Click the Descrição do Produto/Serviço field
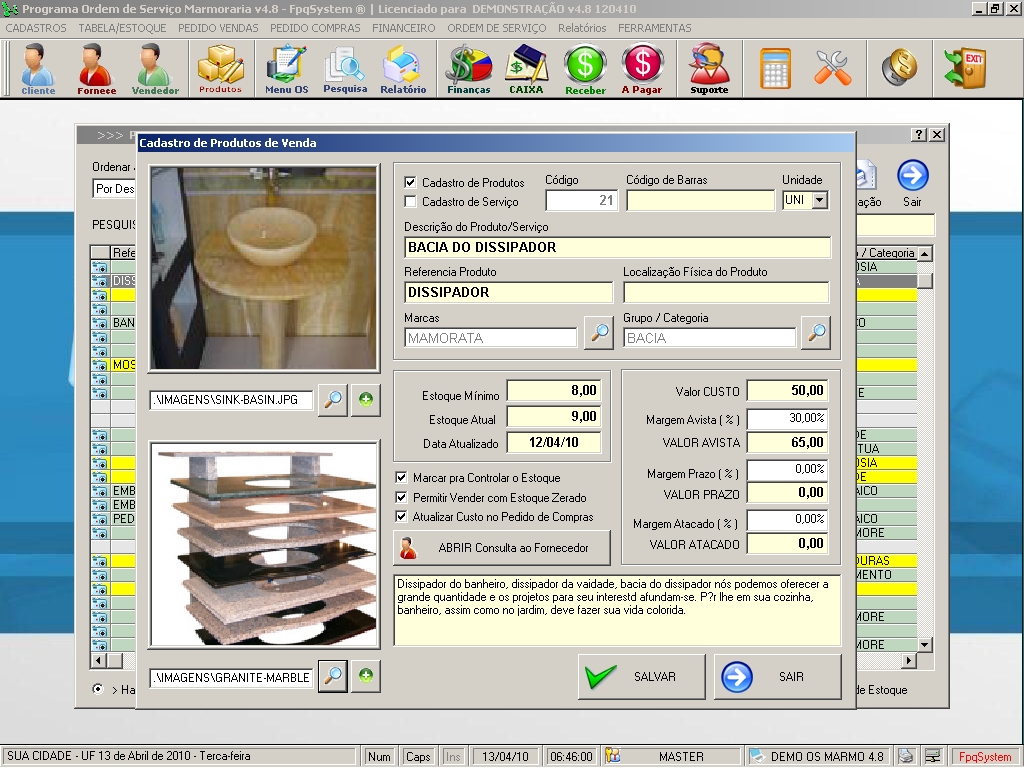 [617, 247]
